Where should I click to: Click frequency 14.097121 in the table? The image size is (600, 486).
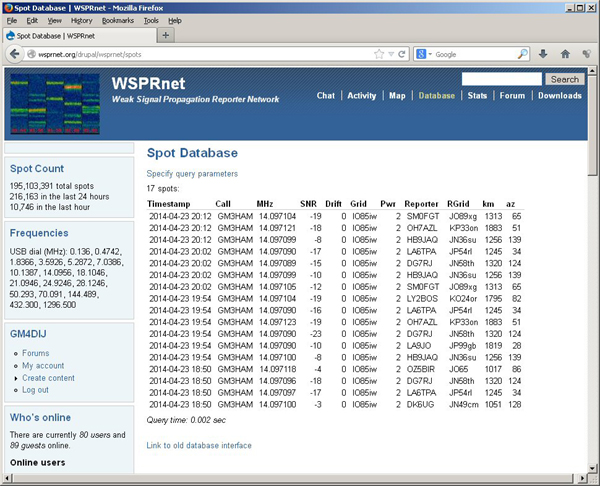(277, 228)
